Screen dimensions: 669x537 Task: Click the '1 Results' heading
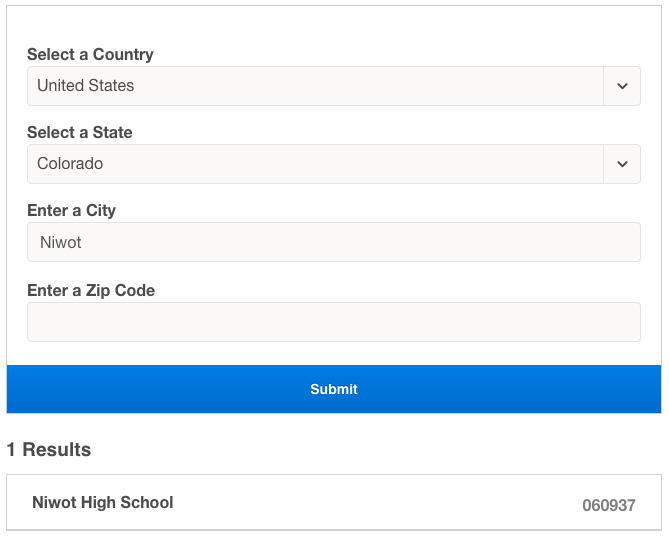pos(48,449)
